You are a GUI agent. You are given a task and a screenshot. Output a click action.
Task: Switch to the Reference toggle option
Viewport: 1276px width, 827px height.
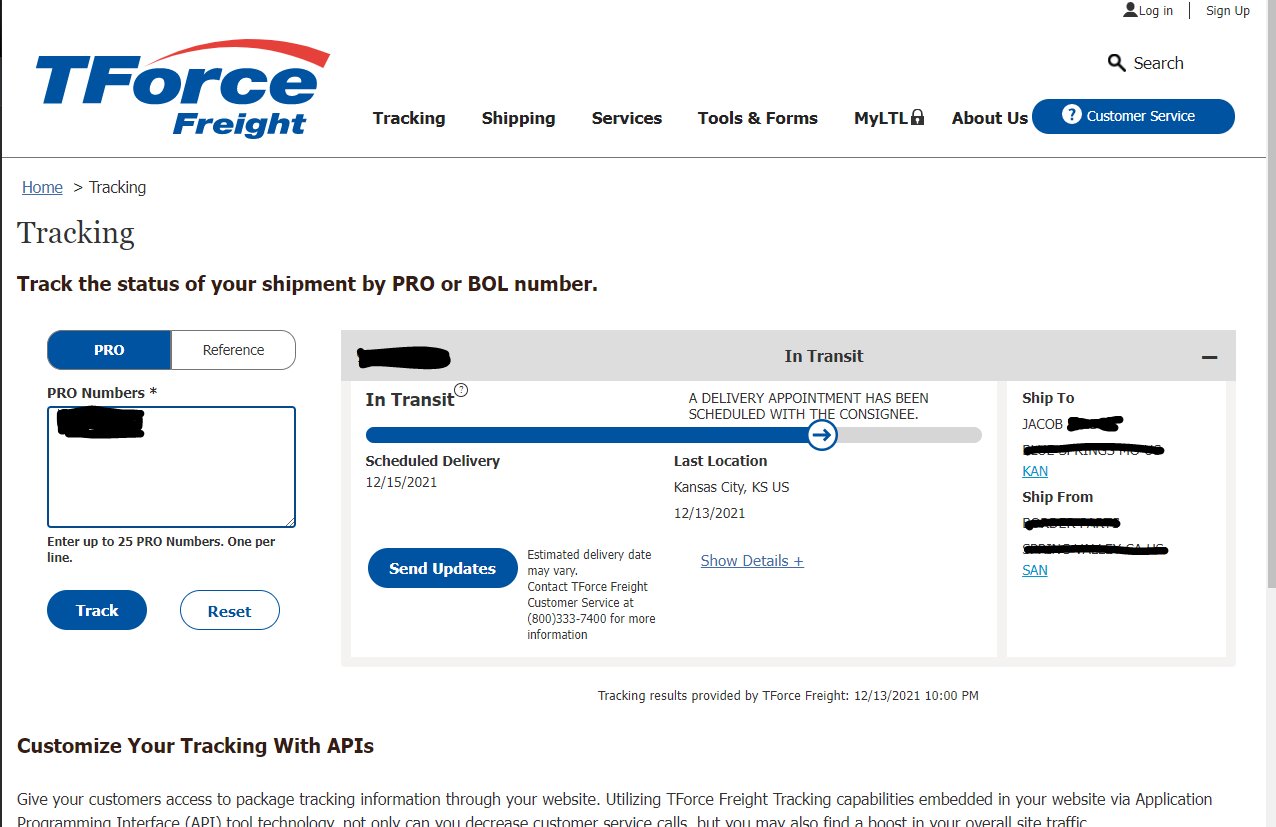tap(233, 350)
